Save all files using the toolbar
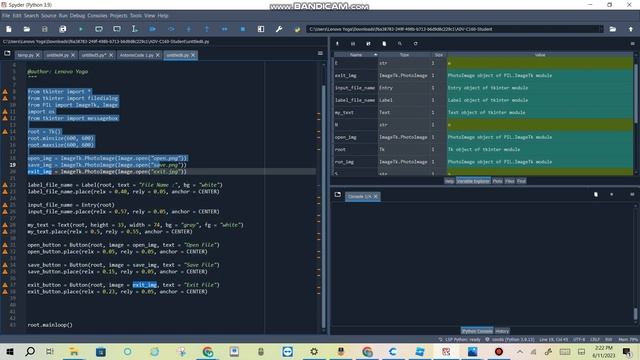The width and height of the screenshot is (640, 360). click(62, 29)
